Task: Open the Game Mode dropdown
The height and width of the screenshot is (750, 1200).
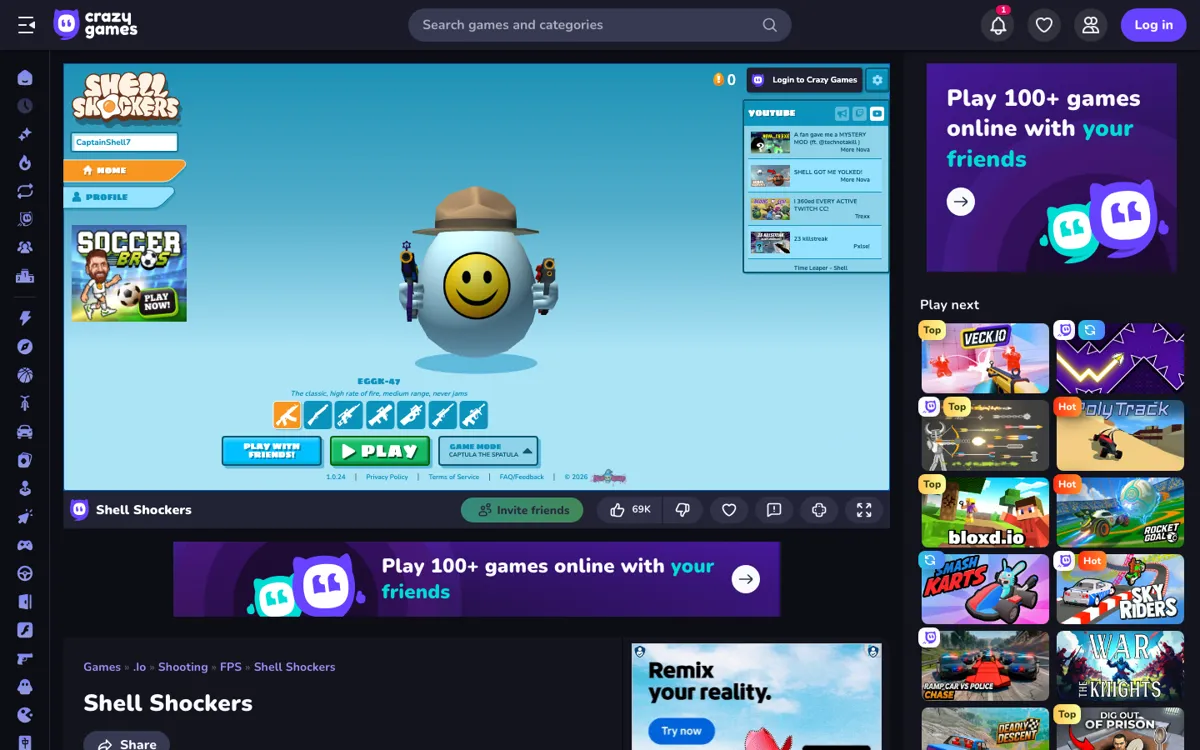Action: (488, 451)
